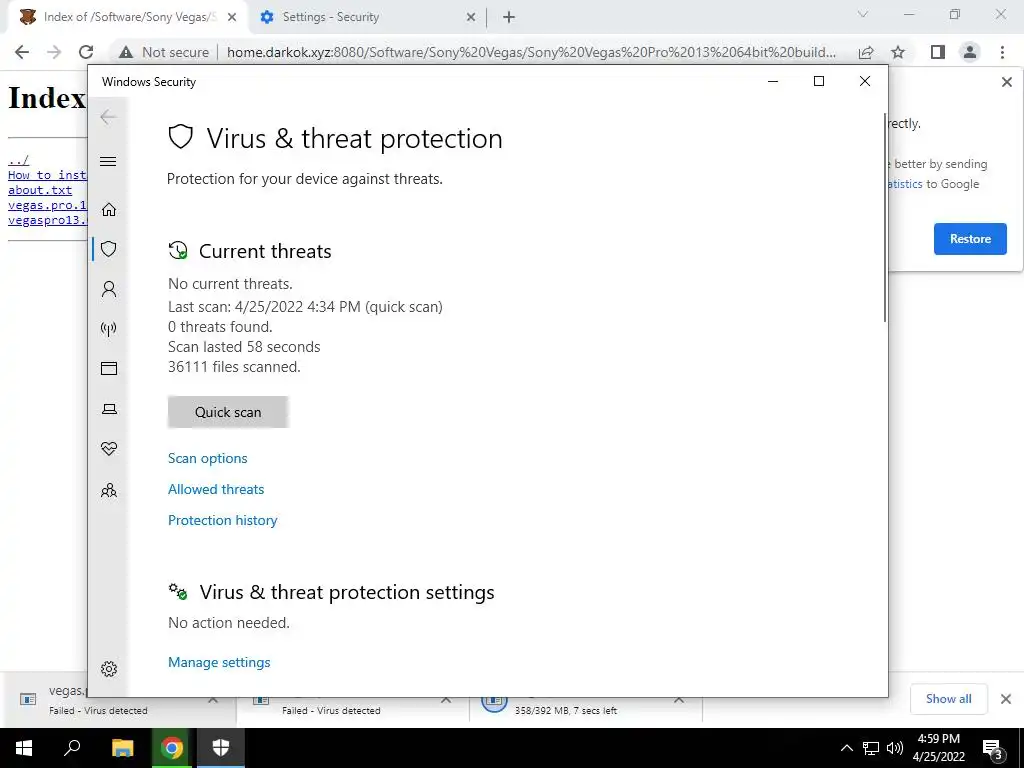The width and height of the screenshot is (1024, 768).
Task: Click Chrome icon in taskbar
Action: click(x=172, y=748)
